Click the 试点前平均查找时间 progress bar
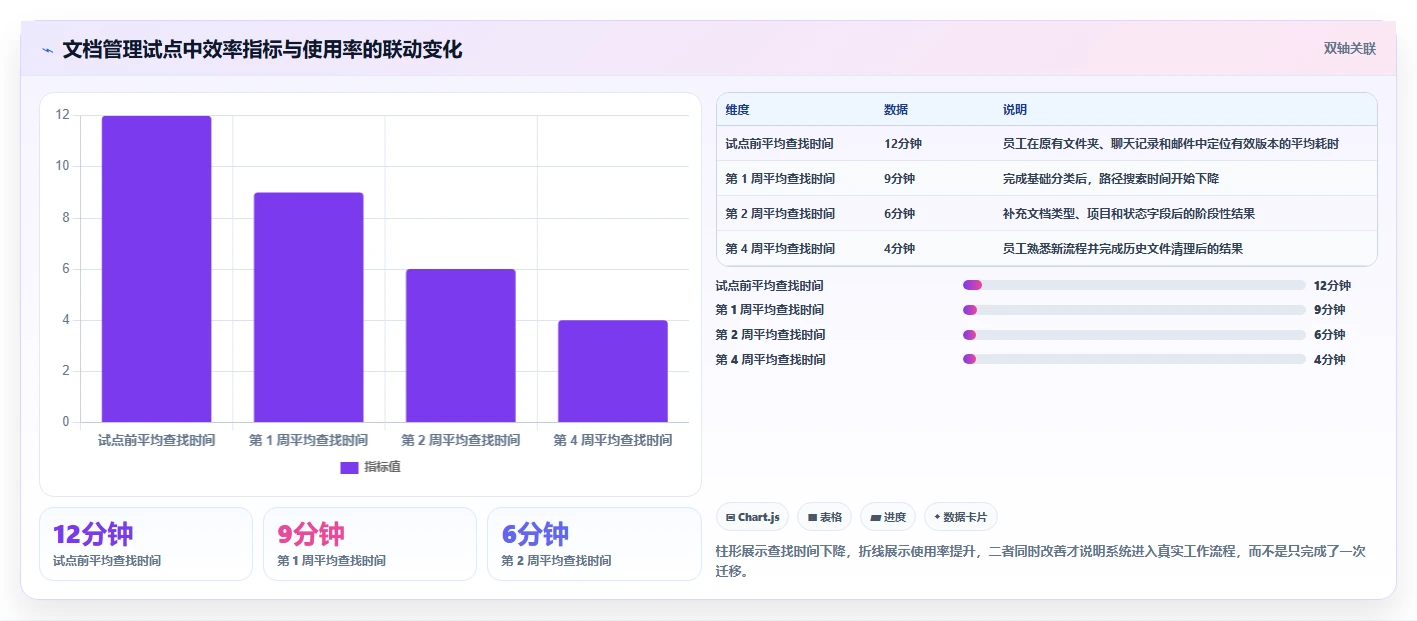Viewport: 1417px width, 621px height. click(1134, 285)
